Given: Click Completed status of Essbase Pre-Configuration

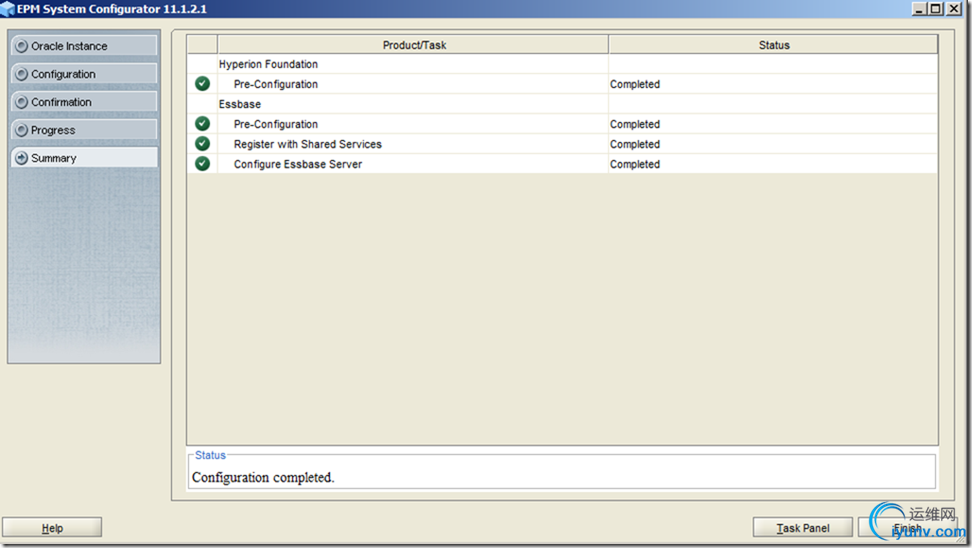Looking at the screenshot, I should [x=635, y=124].
